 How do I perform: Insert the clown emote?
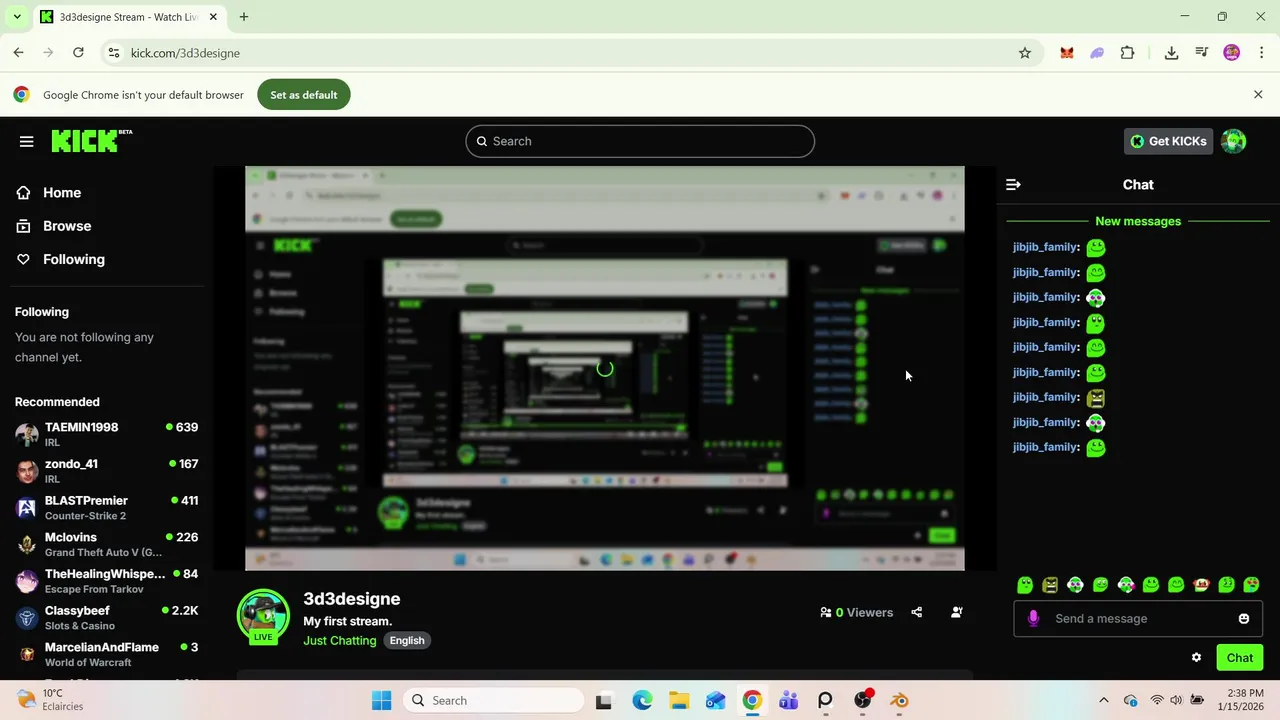click(x=1201, y=585)
